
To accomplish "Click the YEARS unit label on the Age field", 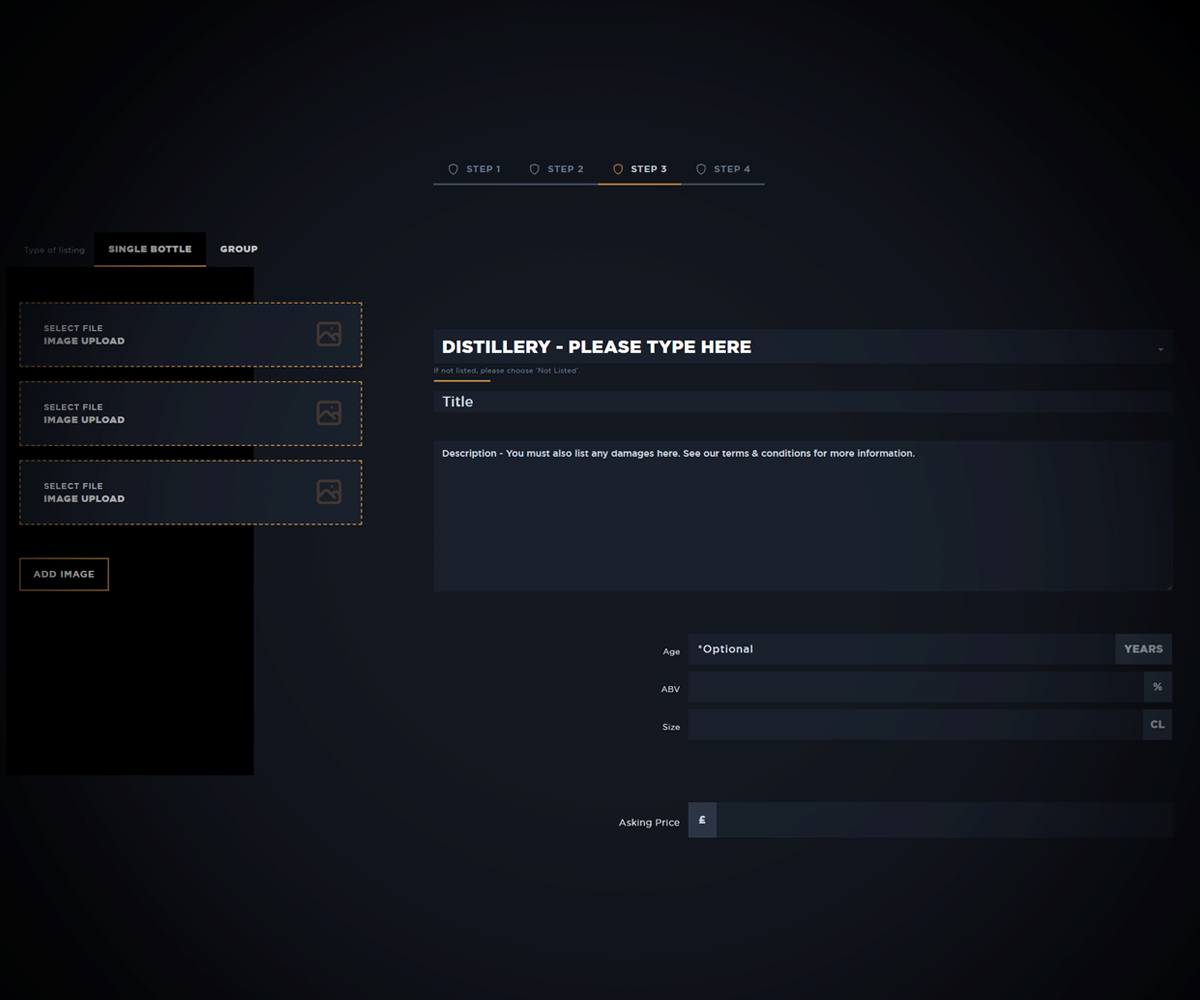I will [1143, 648].
